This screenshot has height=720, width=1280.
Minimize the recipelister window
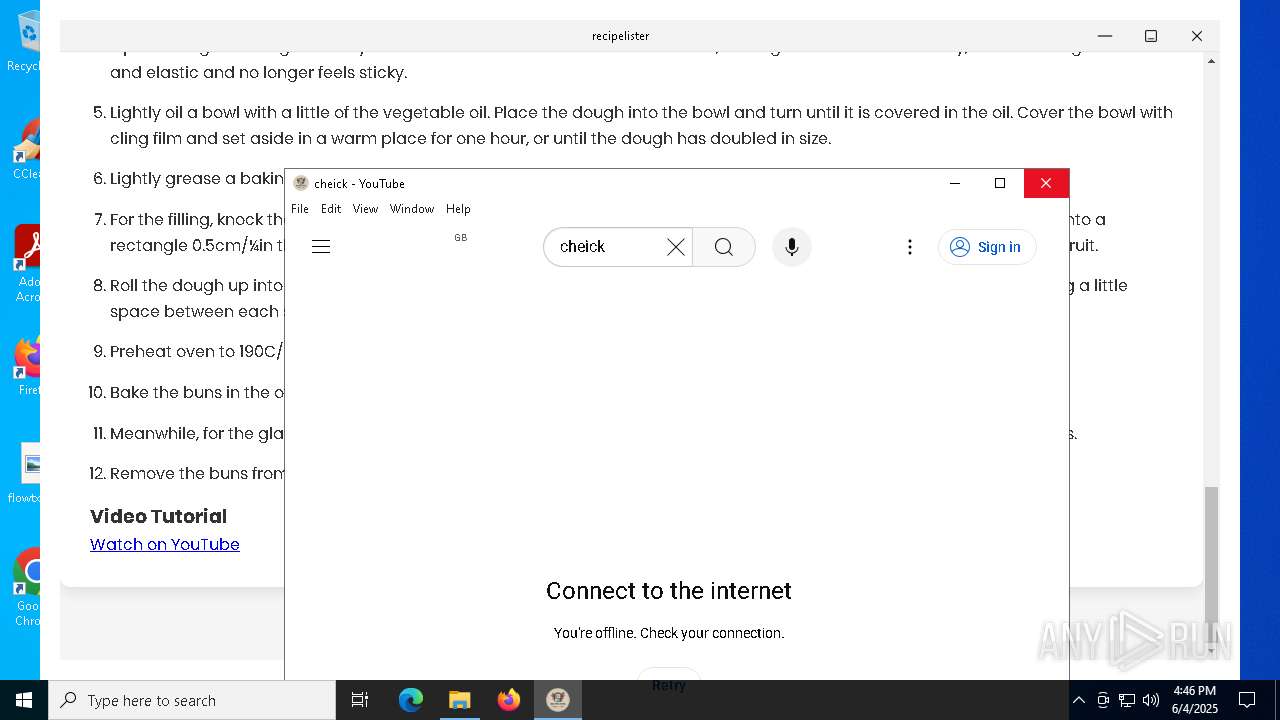(x=1105, y=36)
